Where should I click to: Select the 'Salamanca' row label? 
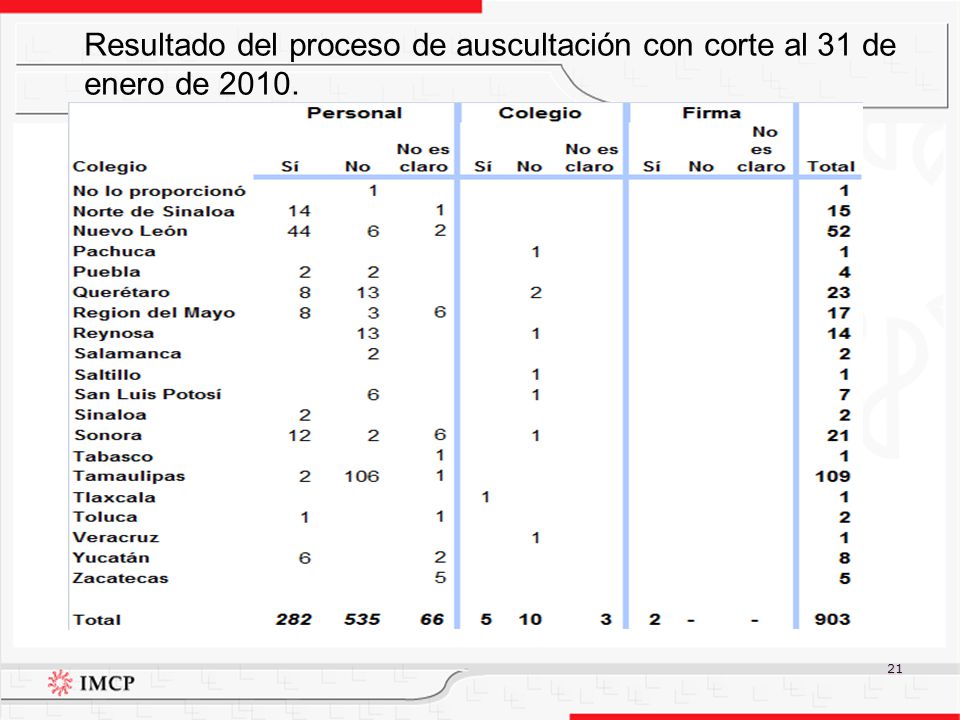128,354
